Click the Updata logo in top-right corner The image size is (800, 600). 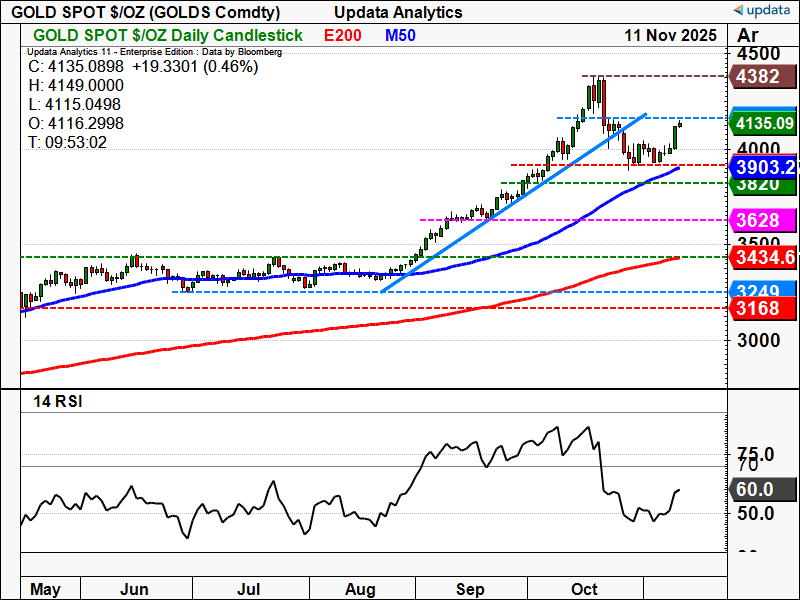(762, 10)
